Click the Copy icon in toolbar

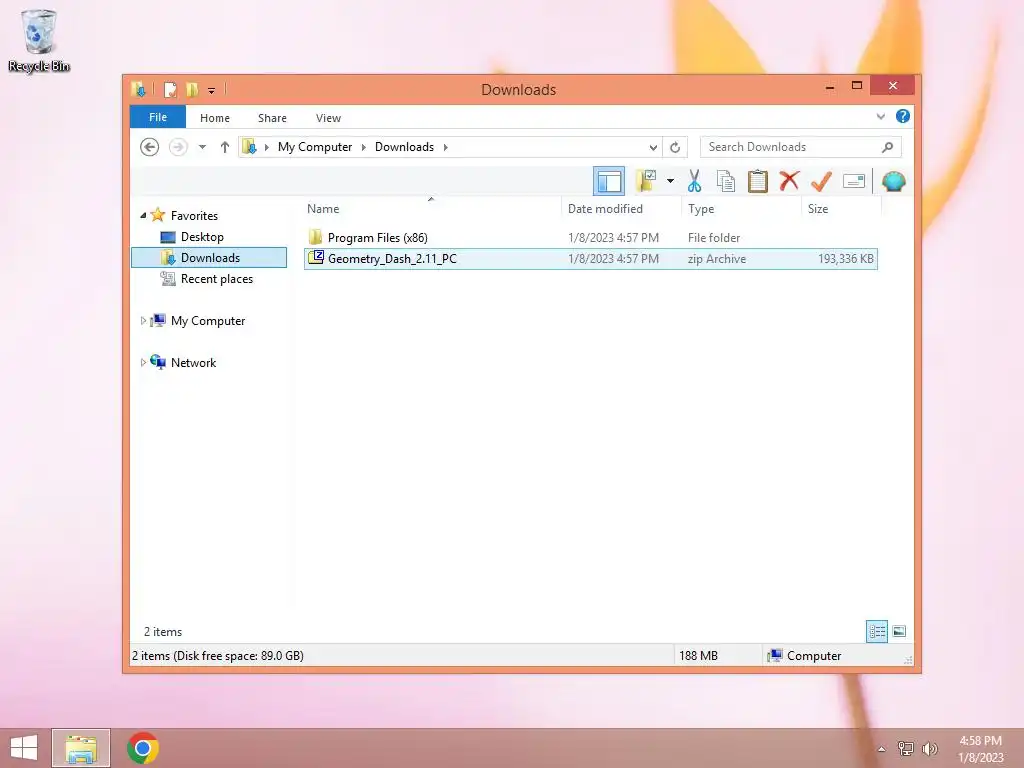725,182
